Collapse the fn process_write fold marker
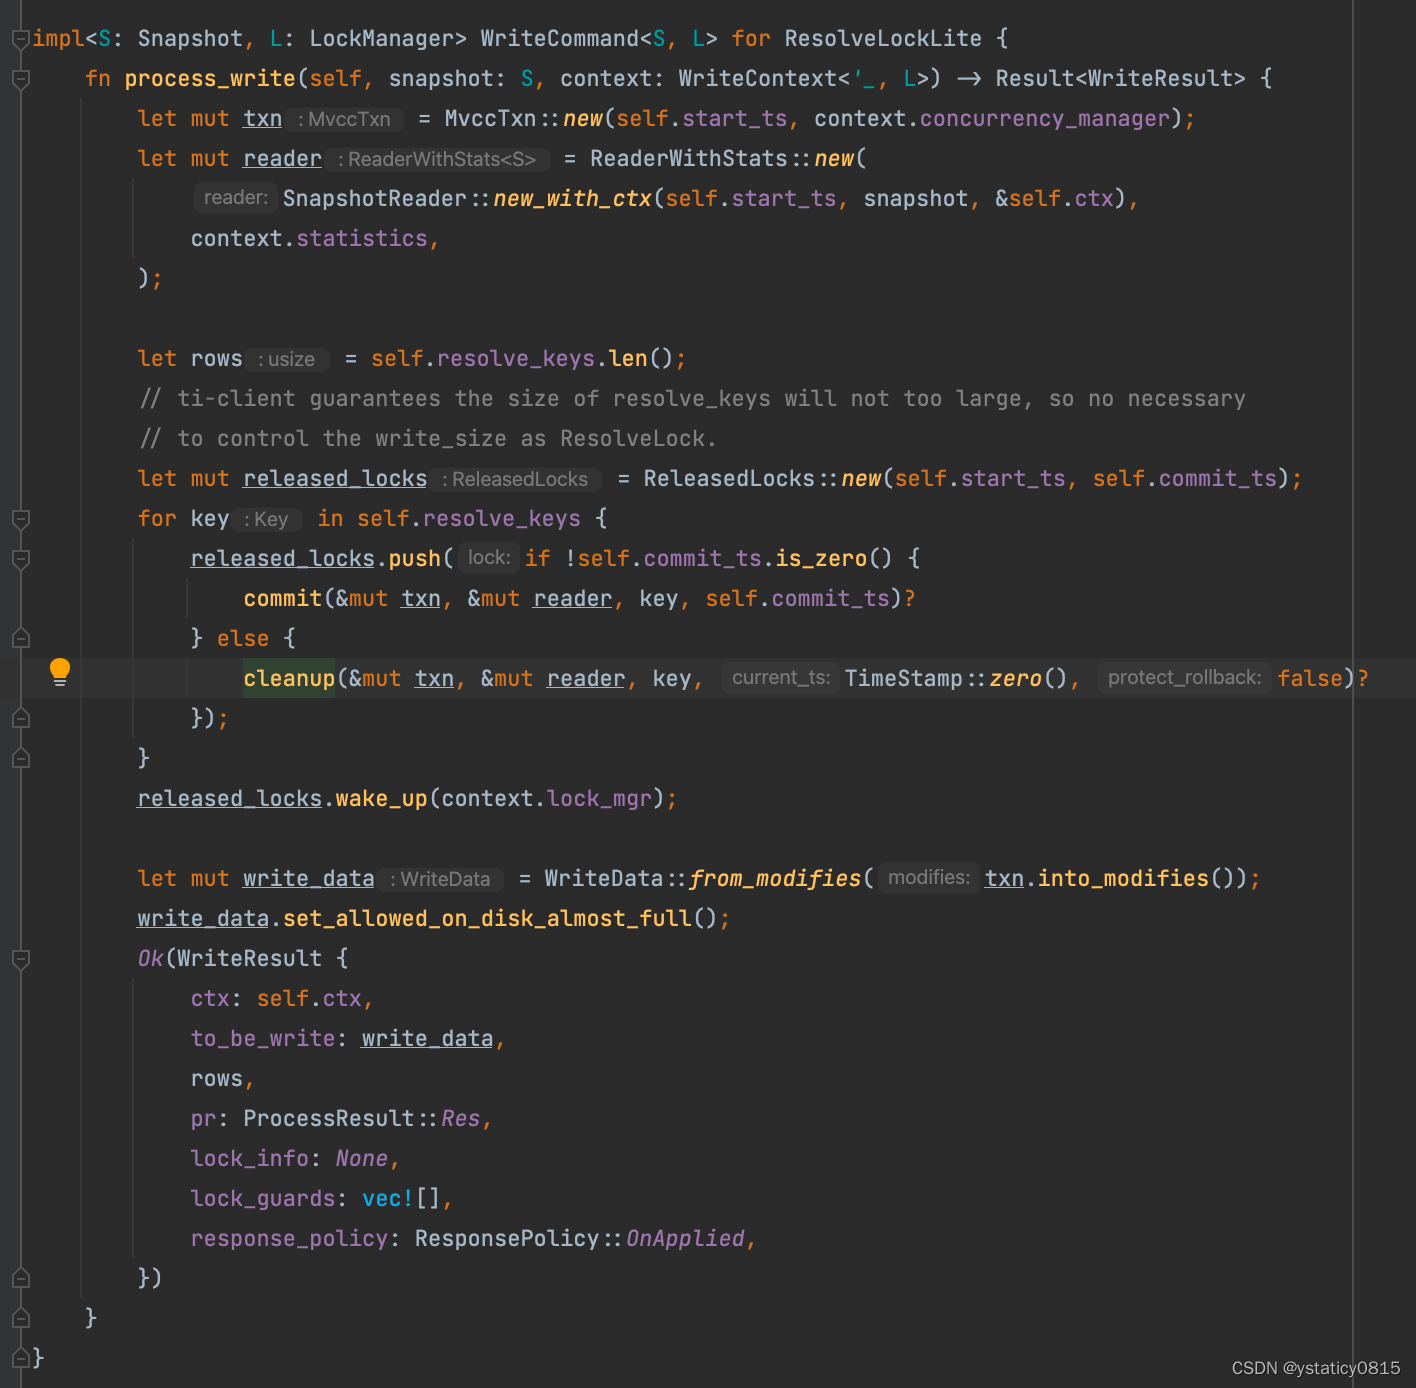This screenshot has height=1388, width=1416. point(20,79)
